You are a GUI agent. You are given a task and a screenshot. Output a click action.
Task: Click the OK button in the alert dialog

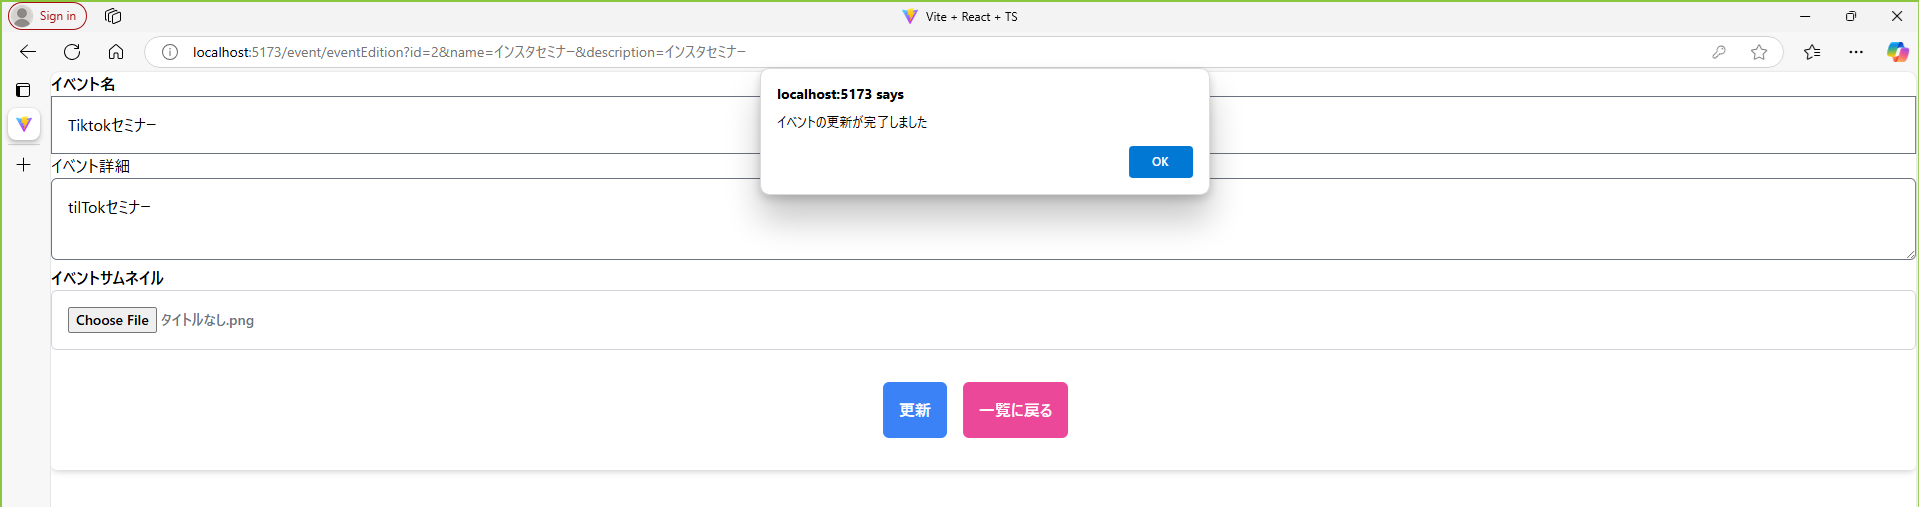pyautogui.click(x=1160, y=162)
